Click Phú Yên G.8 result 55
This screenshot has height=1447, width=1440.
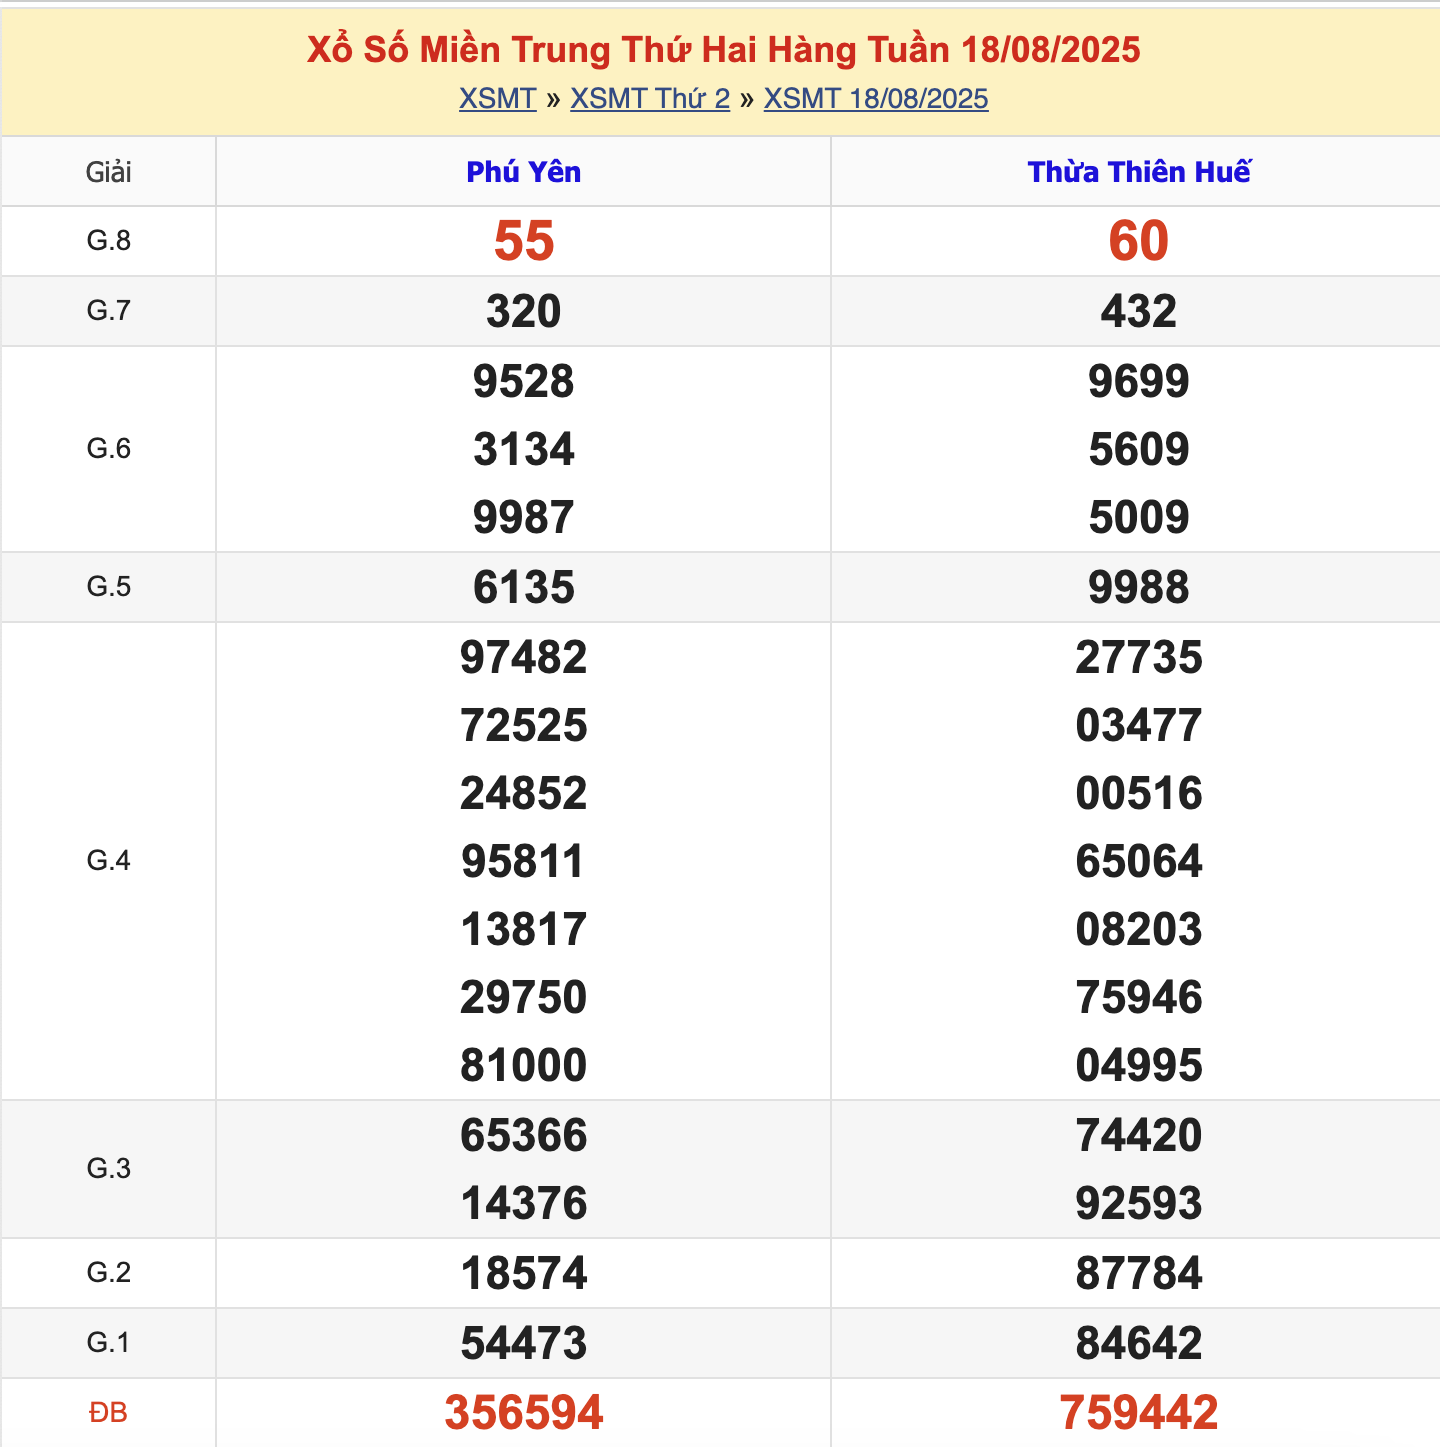point(523,241)
